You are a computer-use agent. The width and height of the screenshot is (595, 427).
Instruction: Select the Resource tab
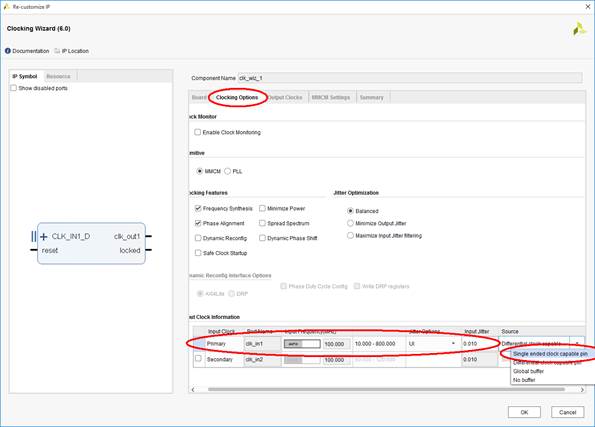(x=58, y=76)
